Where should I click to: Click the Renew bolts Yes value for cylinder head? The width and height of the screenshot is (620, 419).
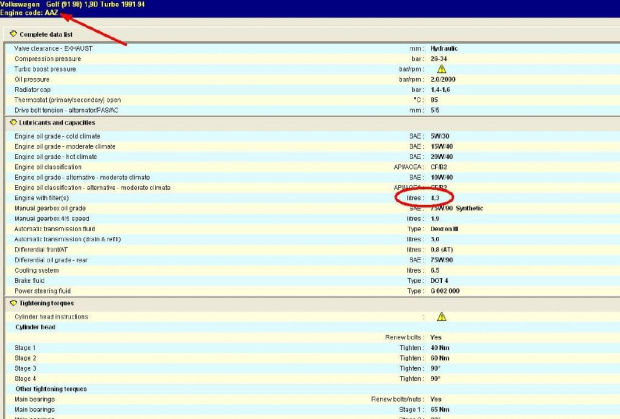436,337
